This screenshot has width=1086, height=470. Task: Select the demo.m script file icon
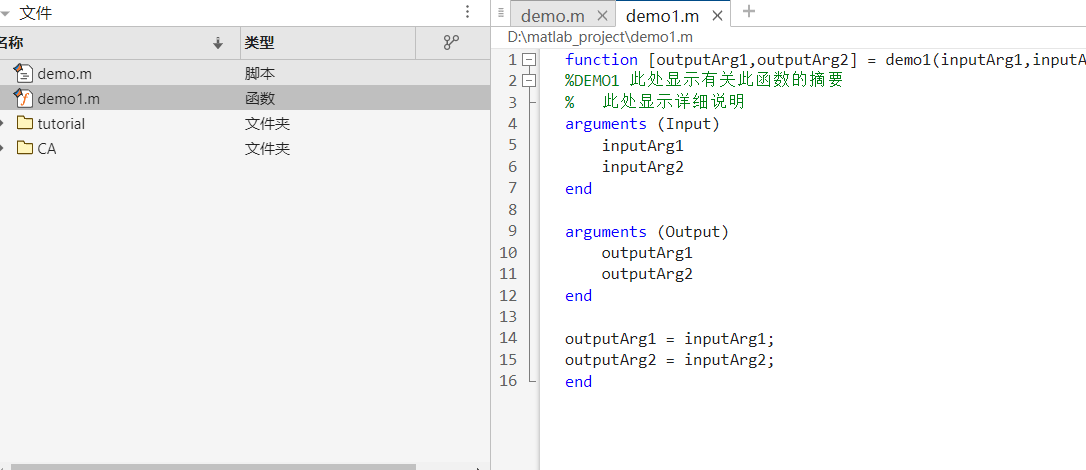24,73
